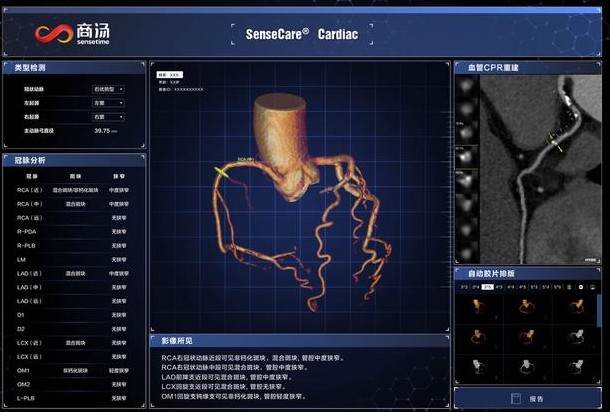Click the 自动胶片排版 panel header

point(528,273)
